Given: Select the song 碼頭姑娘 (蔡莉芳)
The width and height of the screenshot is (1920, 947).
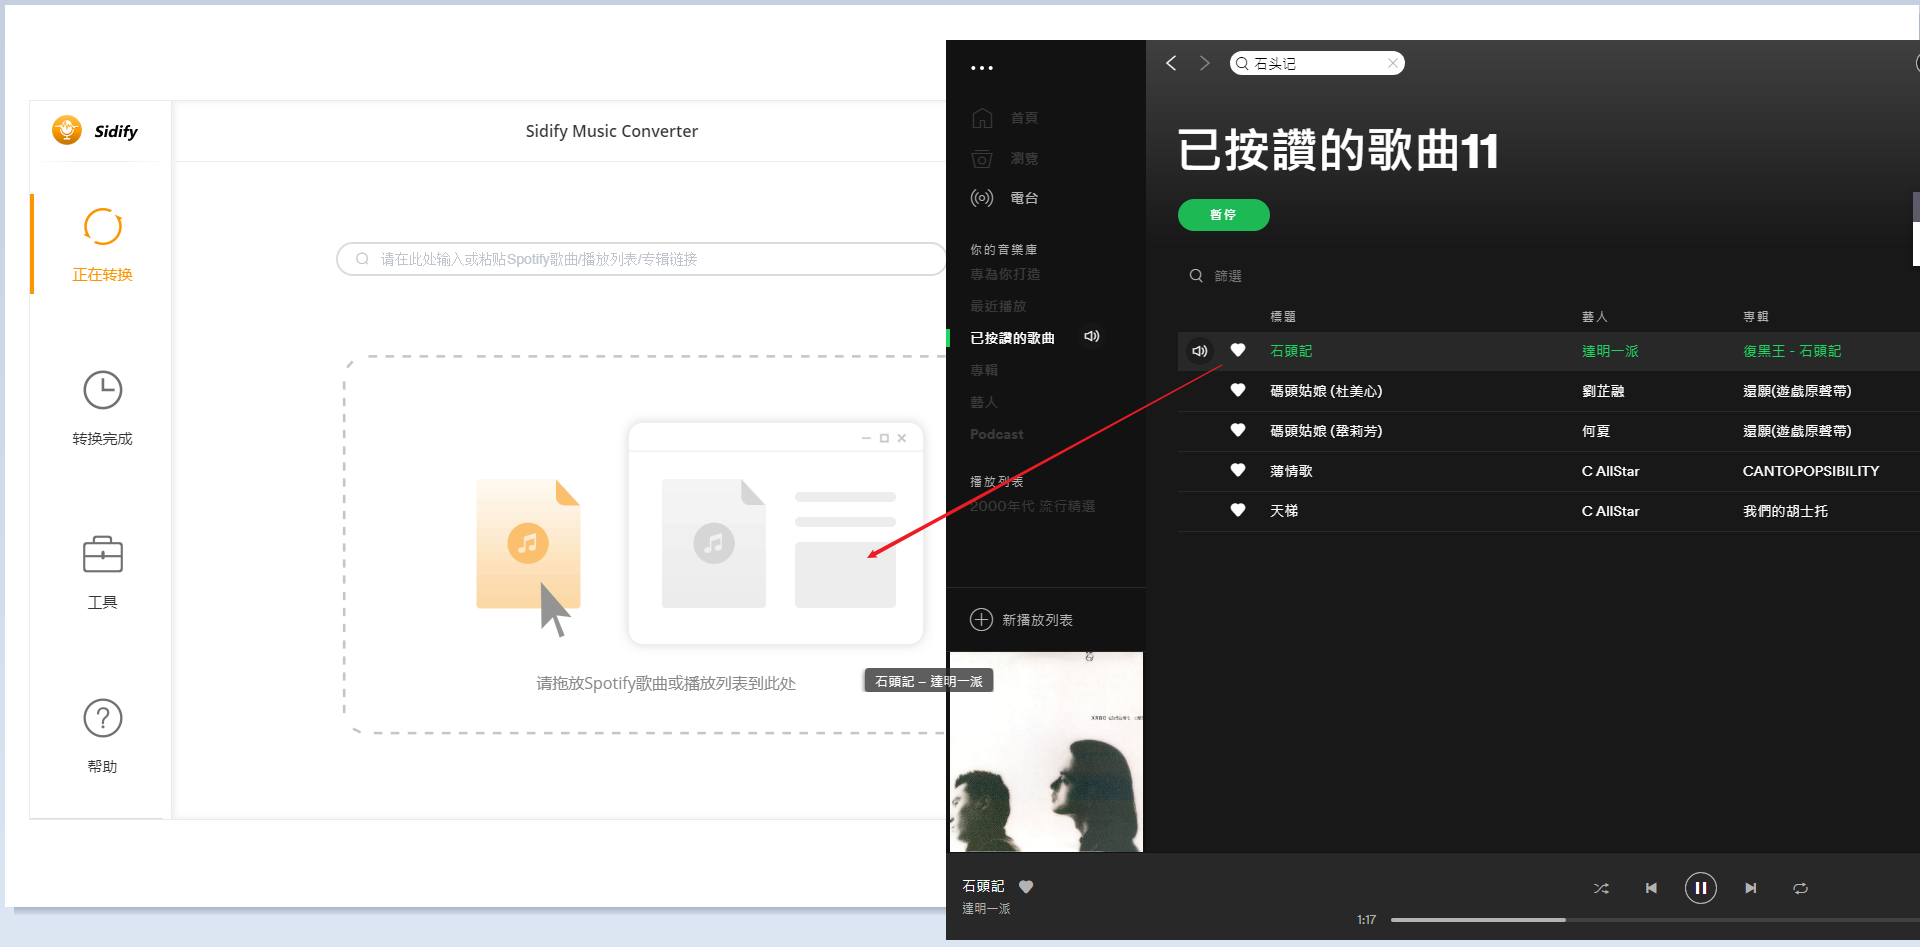Looking at the screenshot, I should (1326, 431).
